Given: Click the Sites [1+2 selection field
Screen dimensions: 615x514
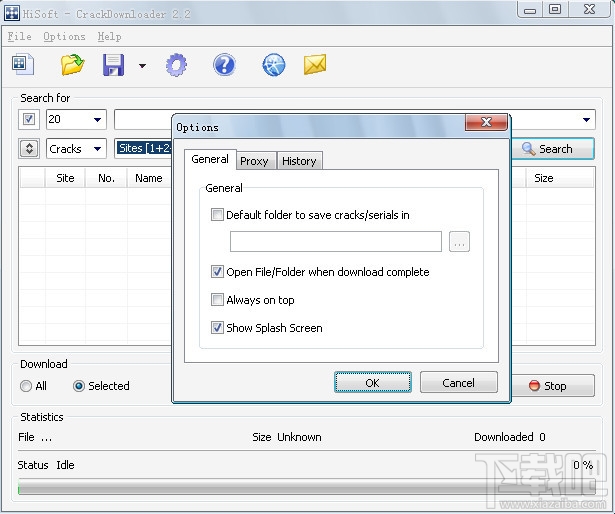Looking at the screenshot, I should (x=144, y=148).
